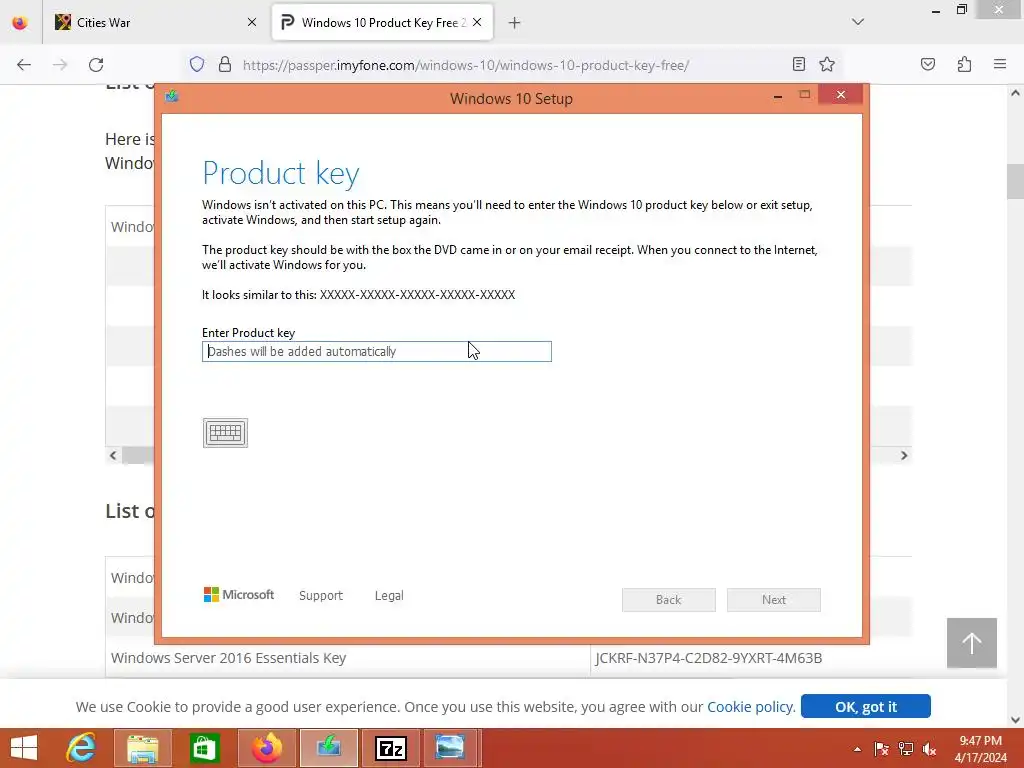Screen dimensions: 1024x768
Task: Open the Windows Start button
Action: [x=24, y=748]
